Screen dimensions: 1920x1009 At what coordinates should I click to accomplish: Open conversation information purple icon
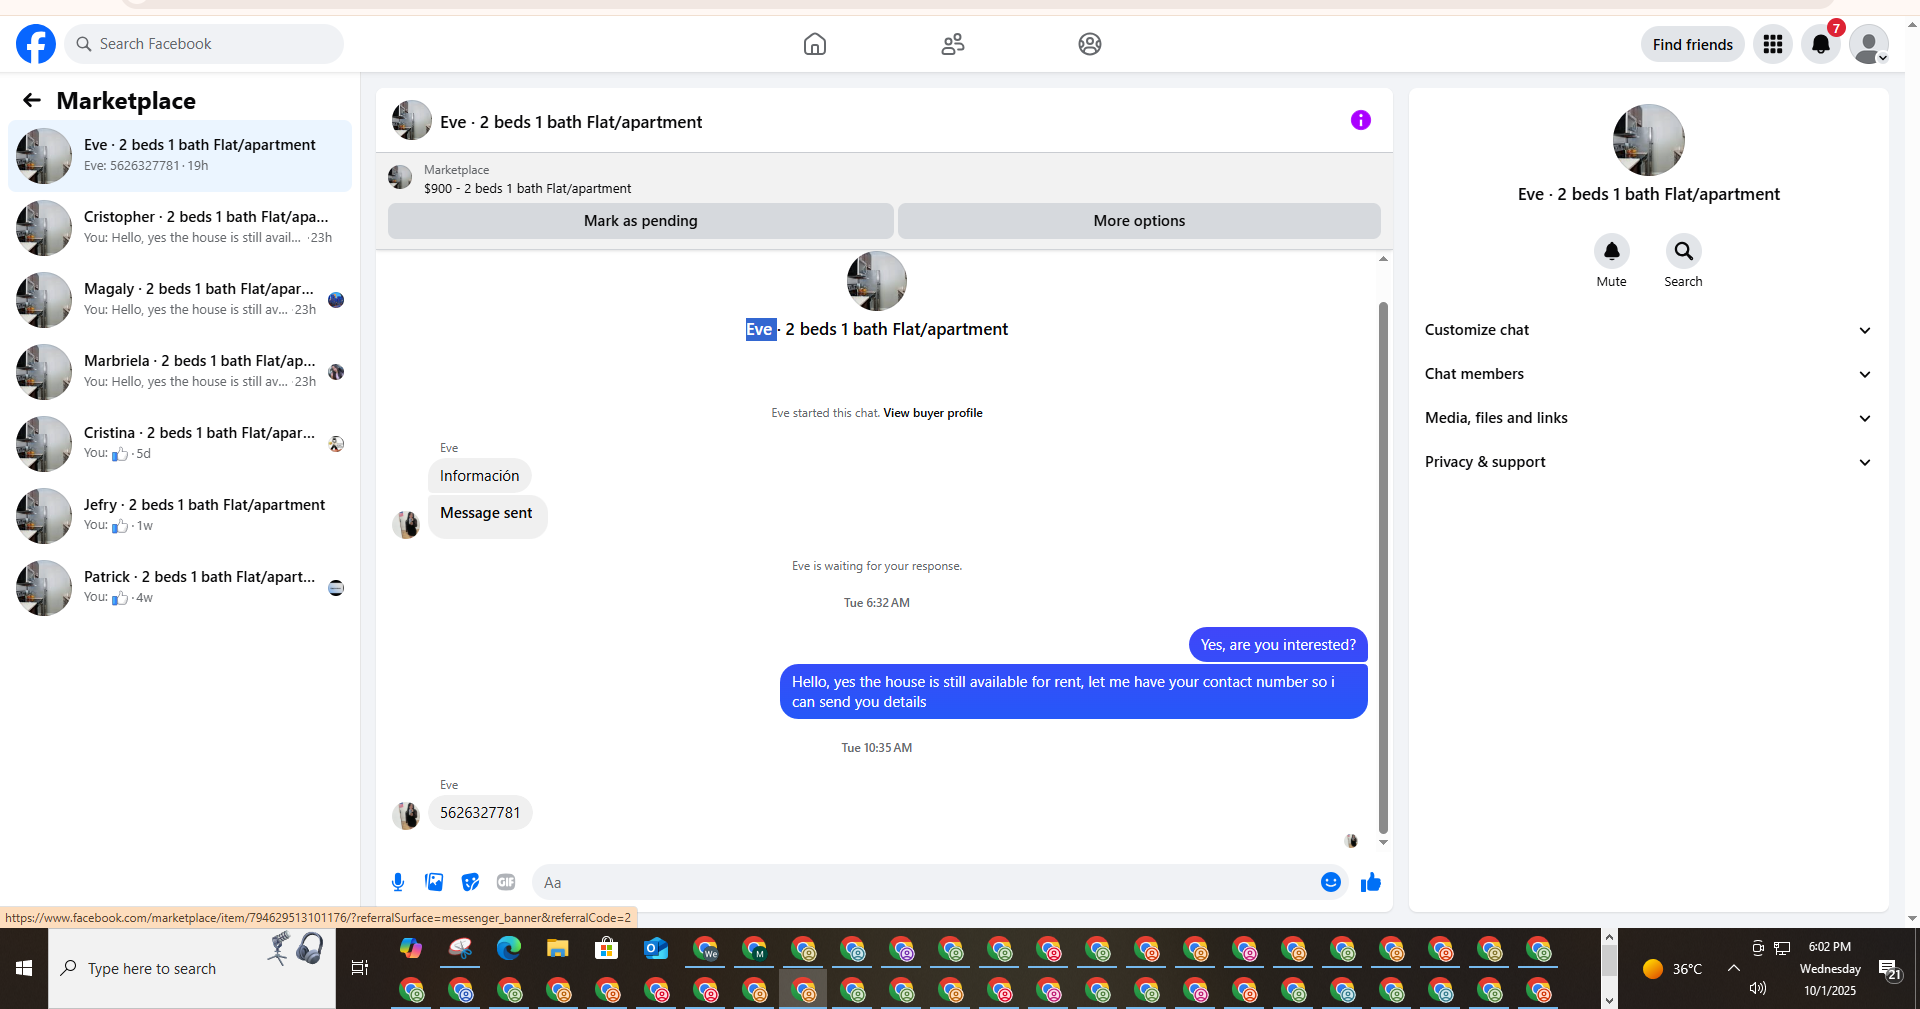pos(1361,120)
